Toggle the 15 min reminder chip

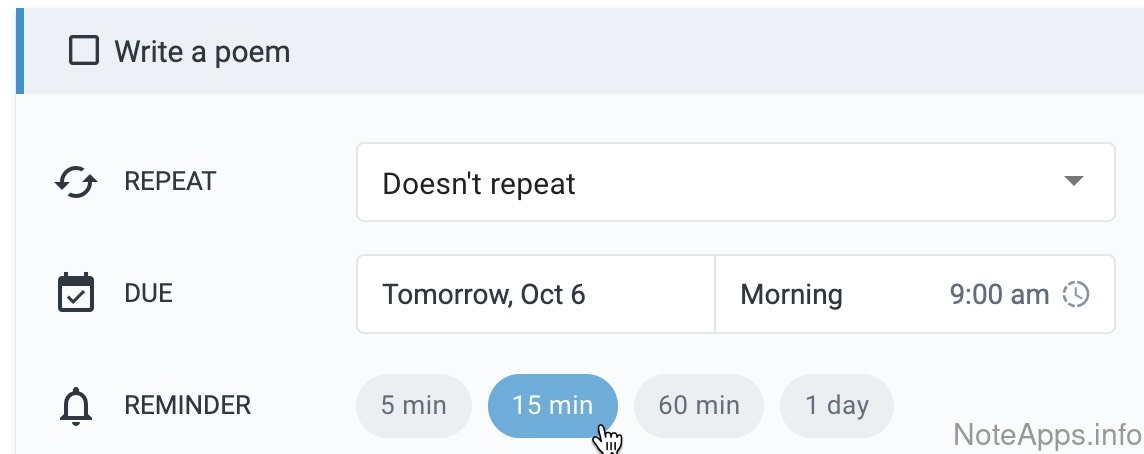coord(552,405)
